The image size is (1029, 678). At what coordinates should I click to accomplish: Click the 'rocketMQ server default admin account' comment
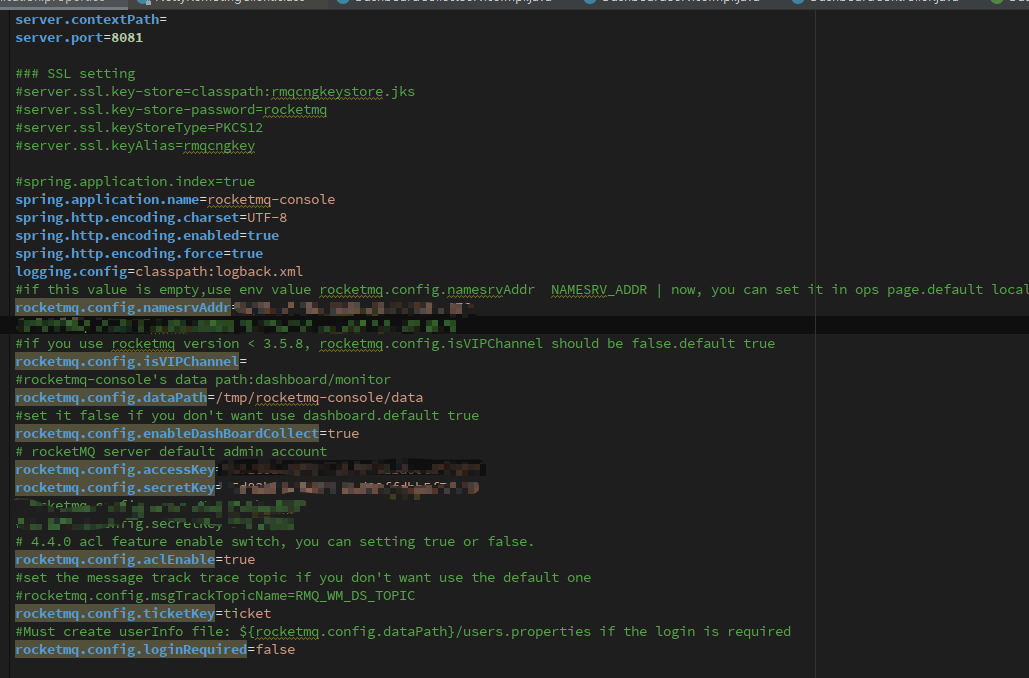tap(171, 452)
